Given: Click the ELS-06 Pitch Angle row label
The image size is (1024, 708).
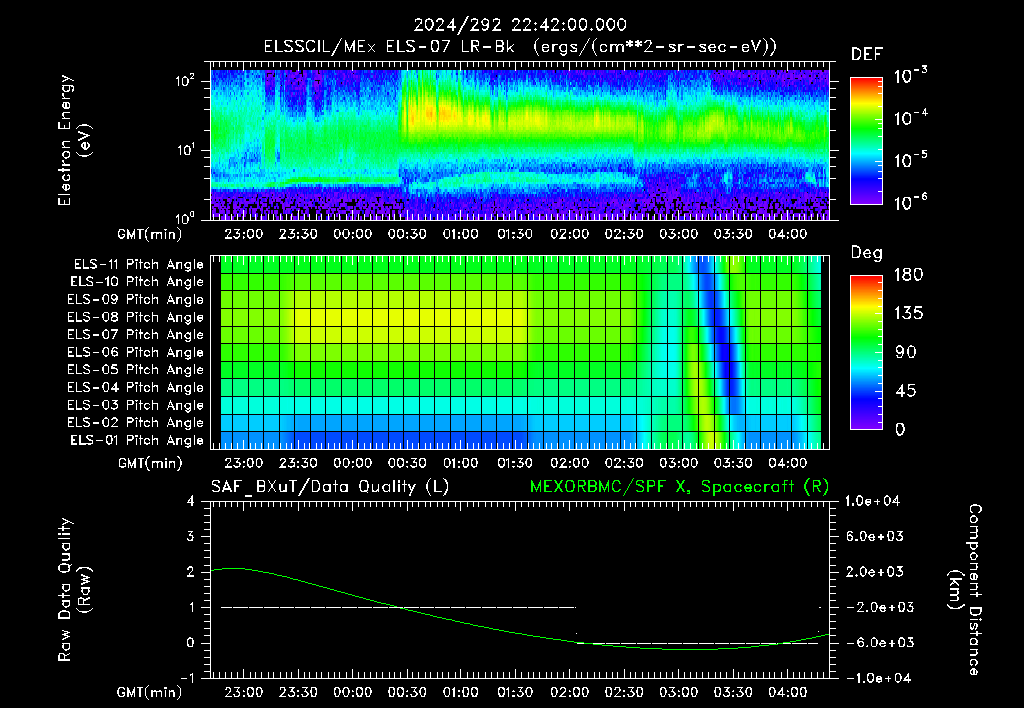Looking at the screenshot, I should [135, 352].
